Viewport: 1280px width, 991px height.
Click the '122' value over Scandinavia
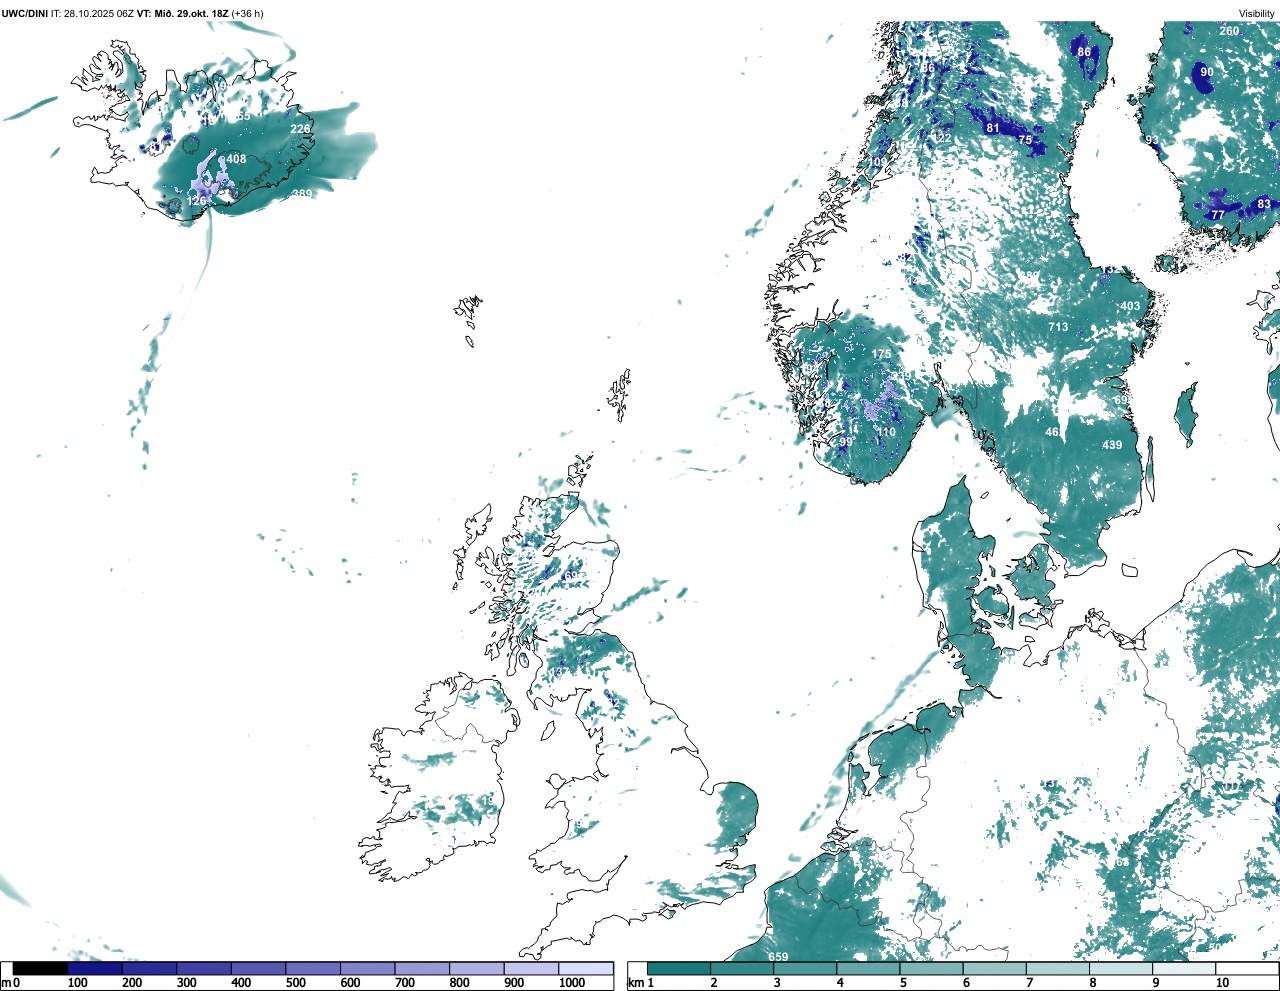[x=942, y=138]
